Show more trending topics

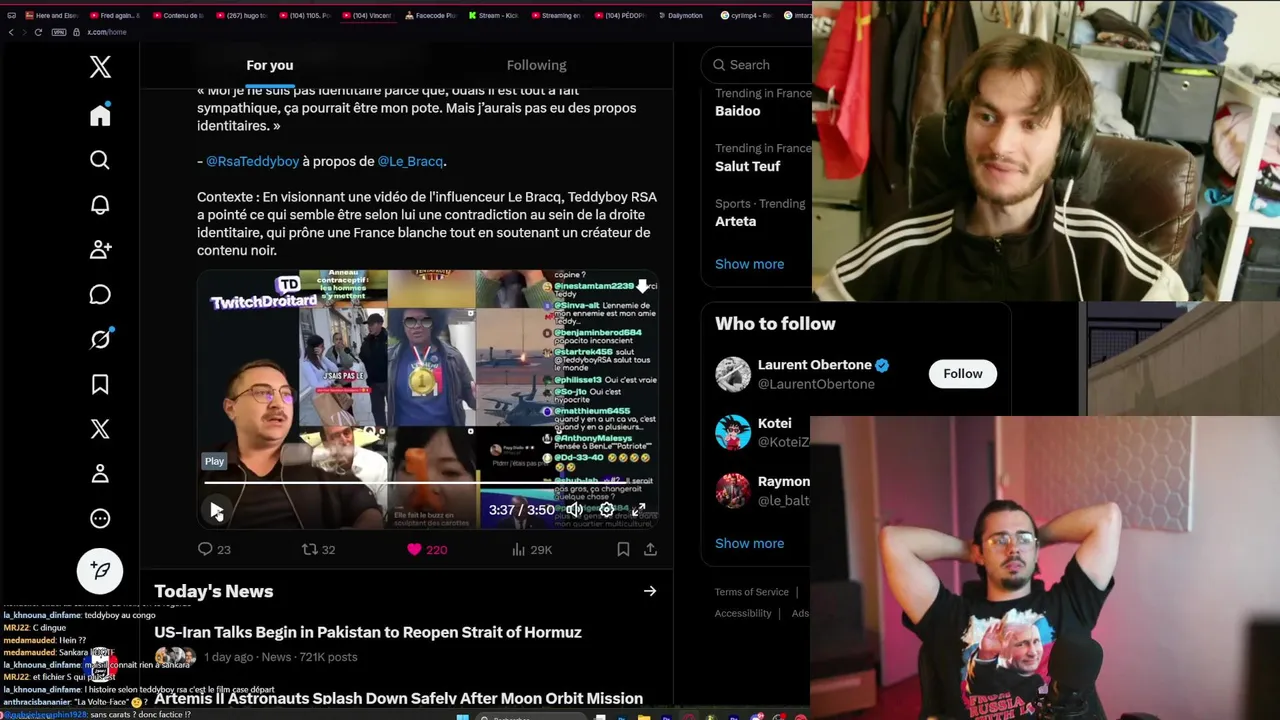[x=749, y=264]
